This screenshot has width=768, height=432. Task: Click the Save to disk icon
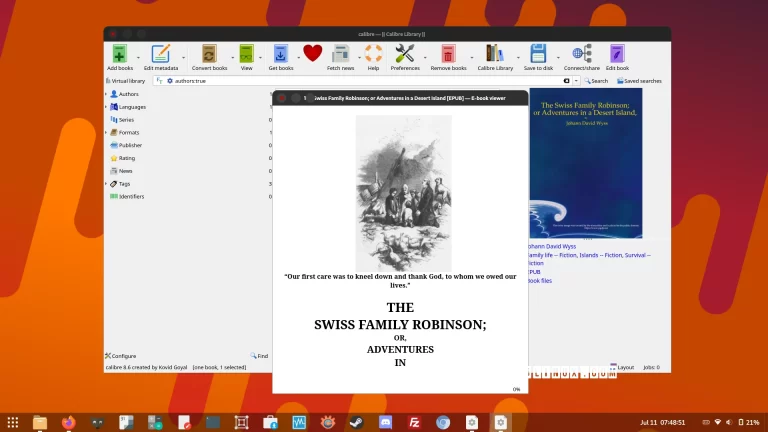(x=537, y=54)
